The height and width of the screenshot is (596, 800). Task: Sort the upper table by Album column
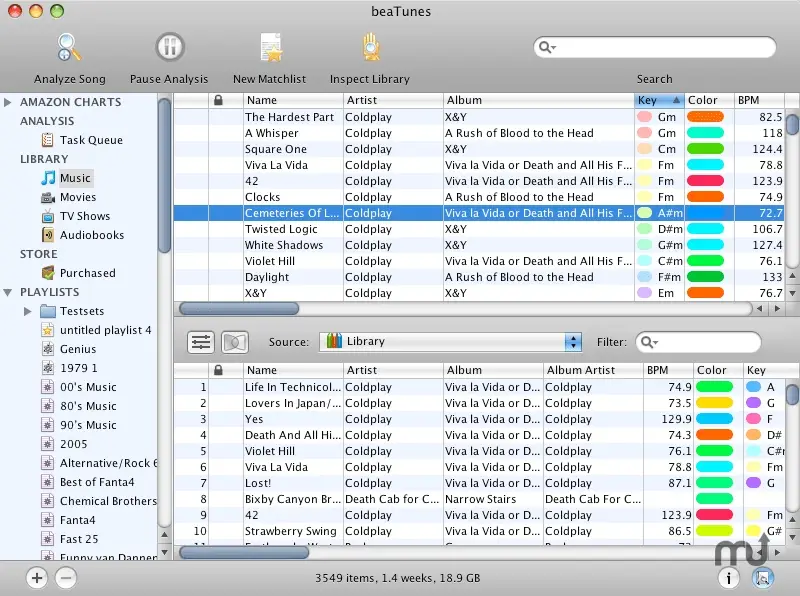click(x=539, y=100)
